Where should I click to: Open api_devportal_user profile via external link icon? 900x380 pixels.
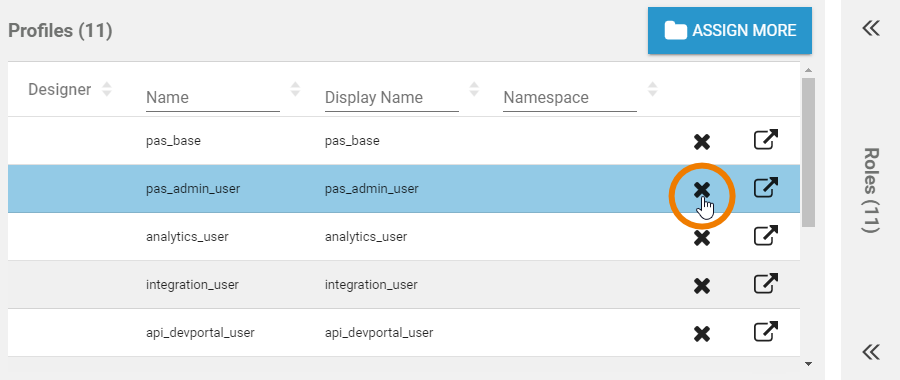coord(766,332)
